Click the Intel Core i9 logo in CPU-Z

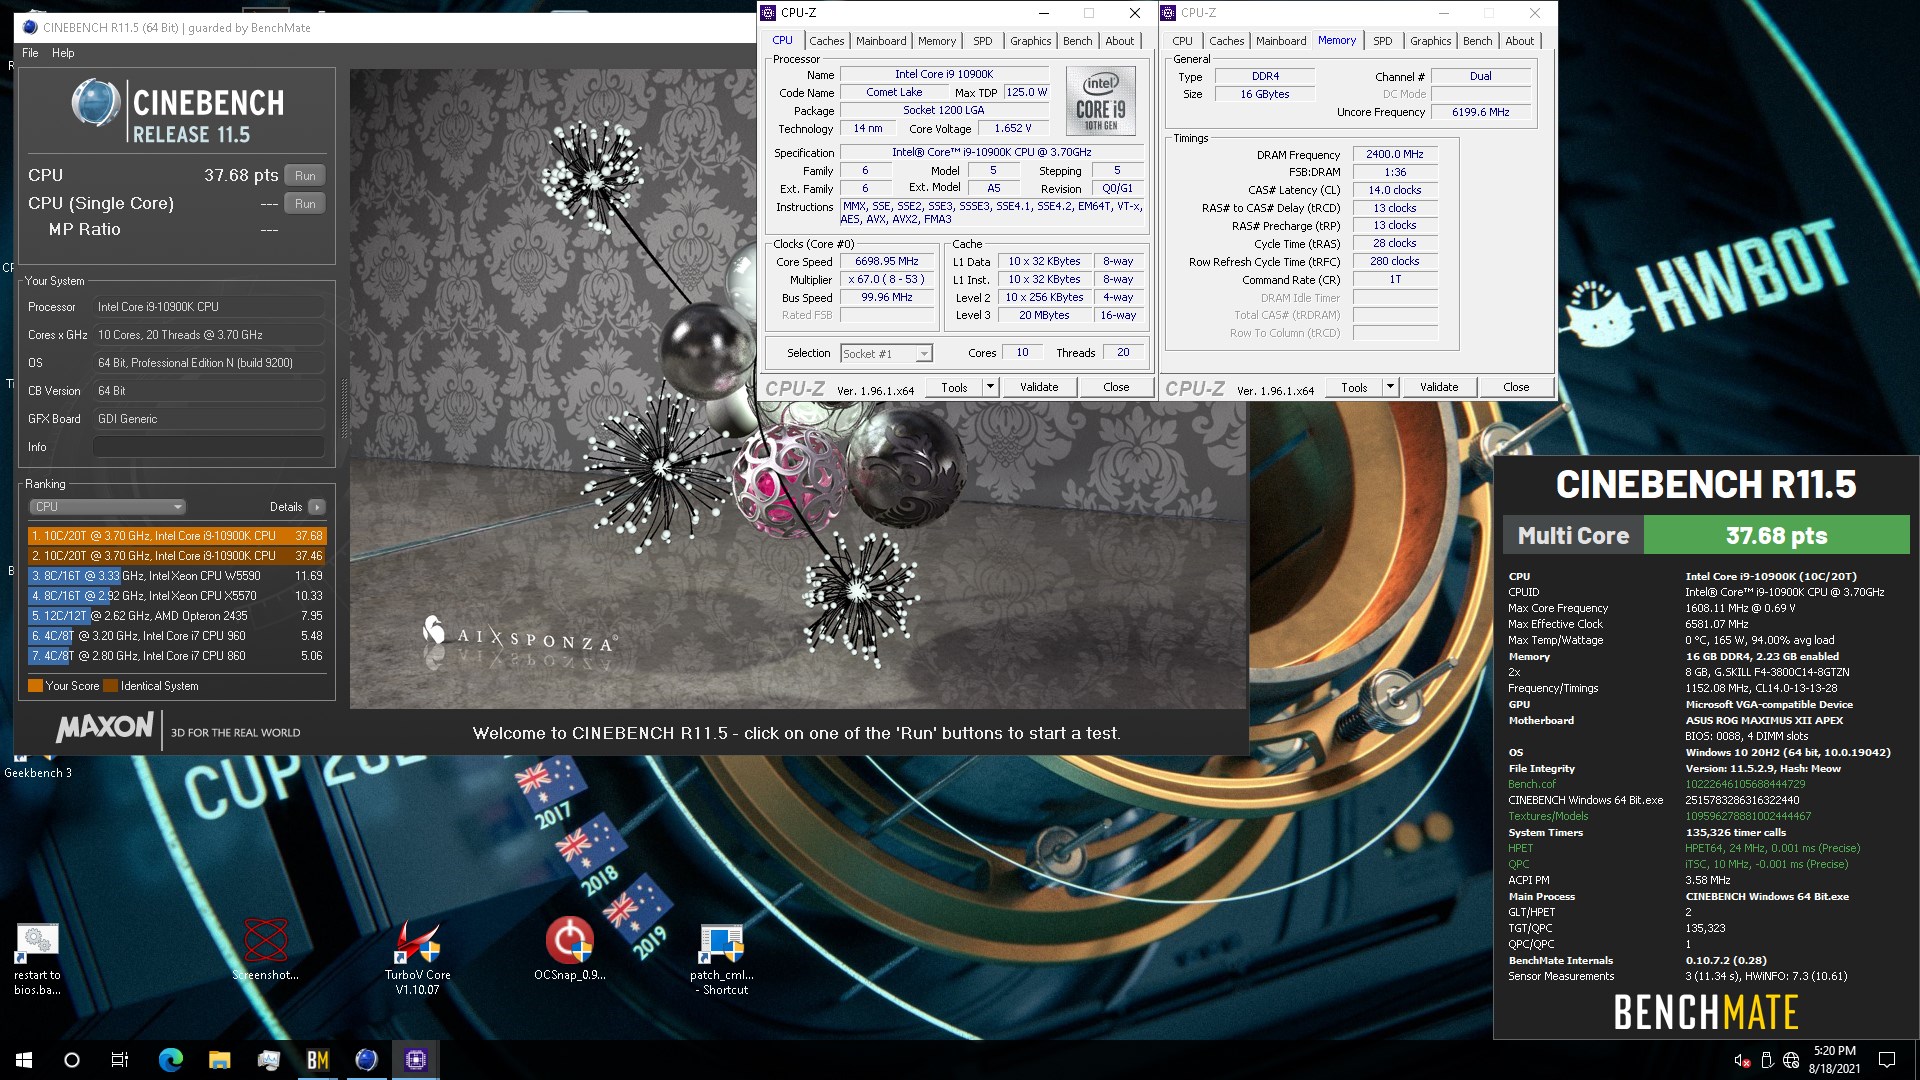pos(1100,101)
